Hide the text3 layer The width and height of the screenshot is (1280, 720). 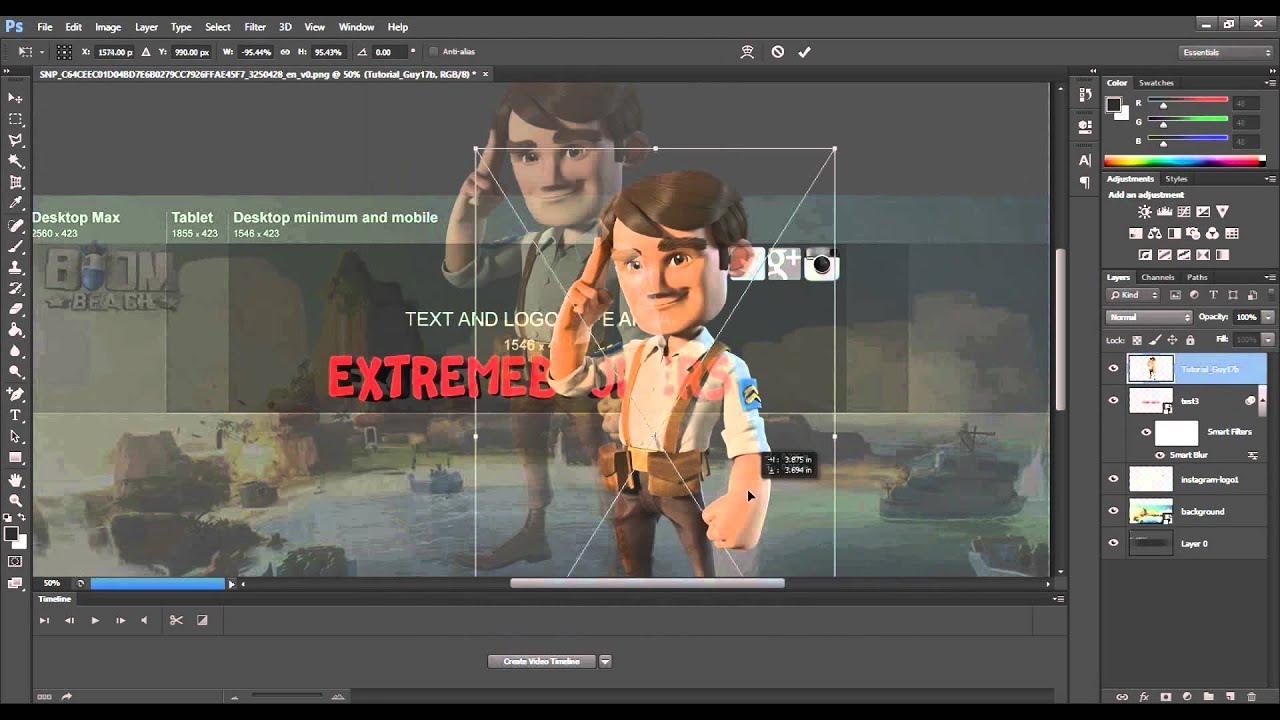pos(1113,400)
